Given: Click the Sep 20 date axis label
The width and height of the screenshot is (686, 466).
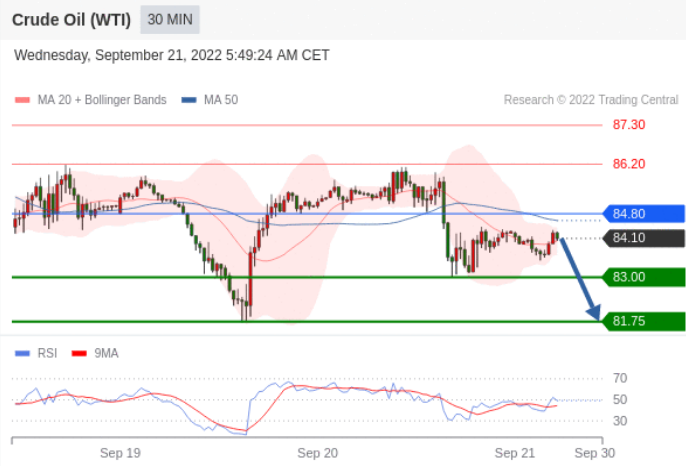Looking at the screenshot, I should (318, 453).
